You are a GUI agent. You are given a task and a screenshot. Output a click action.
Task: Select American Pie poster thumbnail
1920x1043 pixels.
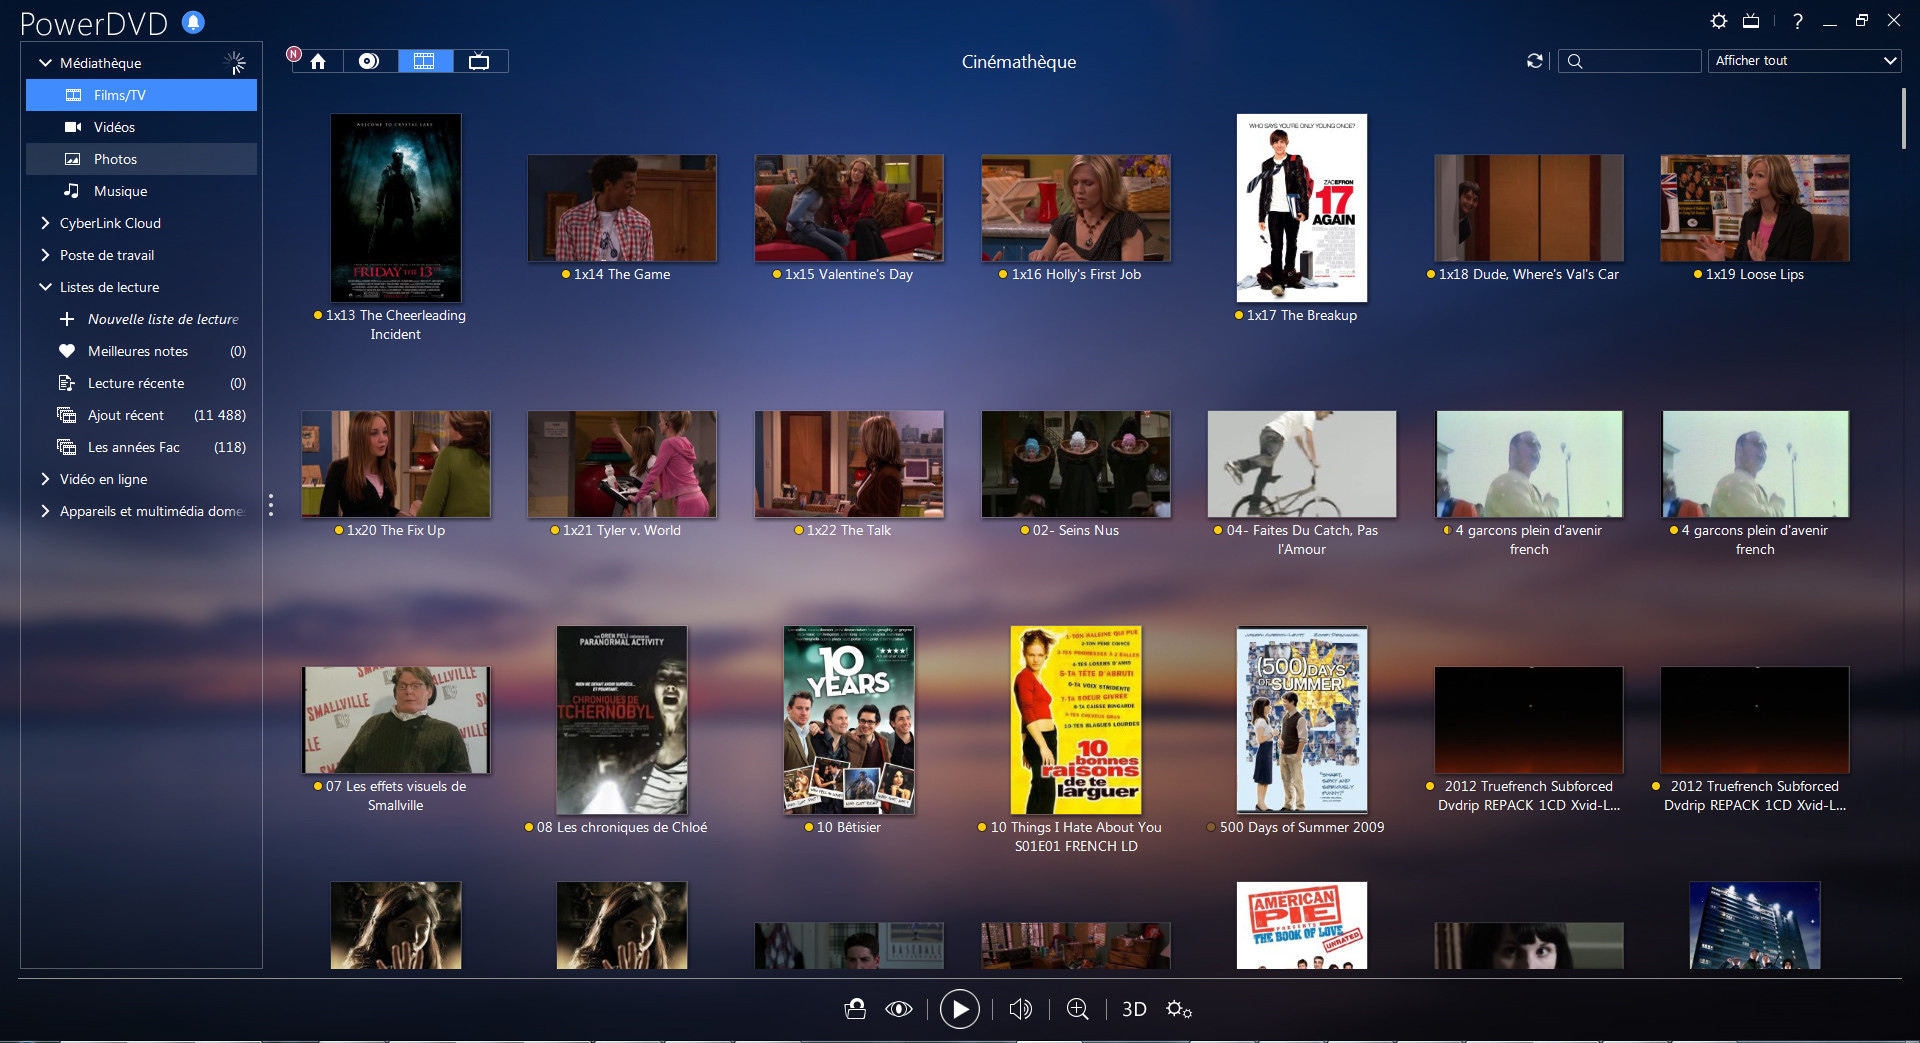[1302, 925]
